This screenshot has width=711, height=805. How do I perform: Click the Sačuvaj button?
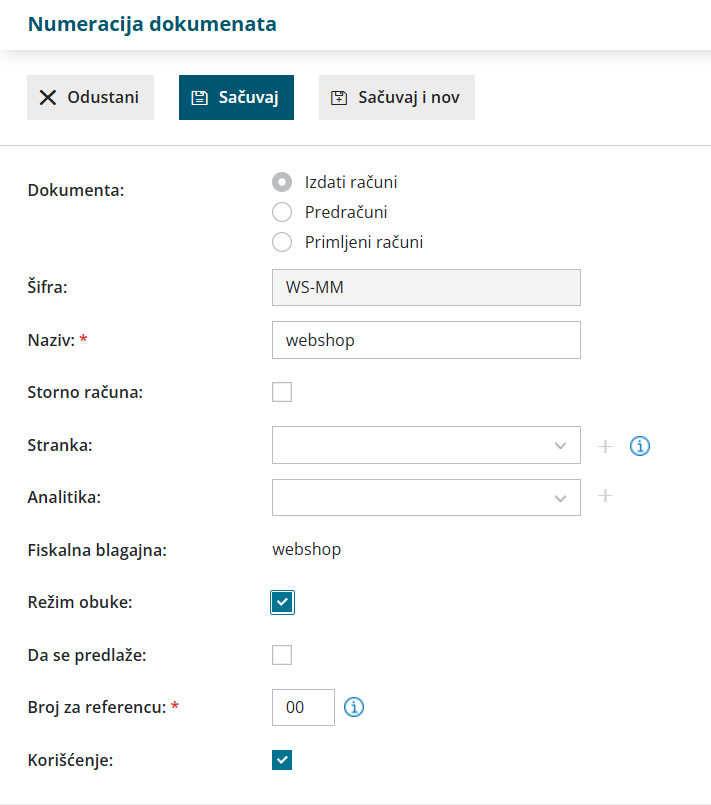[236, 97]
